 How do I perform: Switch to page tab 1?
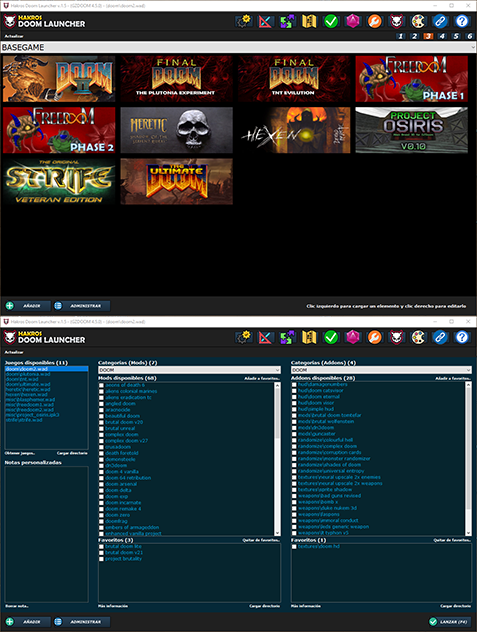[x=400, y=36]
